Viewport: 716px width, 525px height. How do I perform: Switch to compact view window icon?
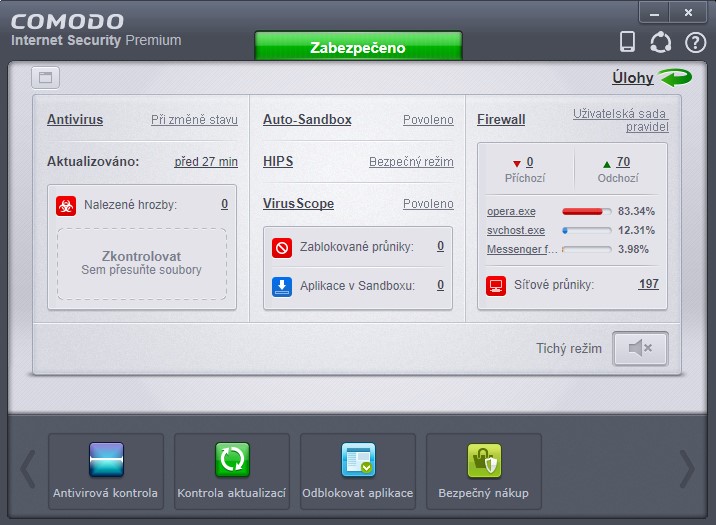click(x=45, y=78)
